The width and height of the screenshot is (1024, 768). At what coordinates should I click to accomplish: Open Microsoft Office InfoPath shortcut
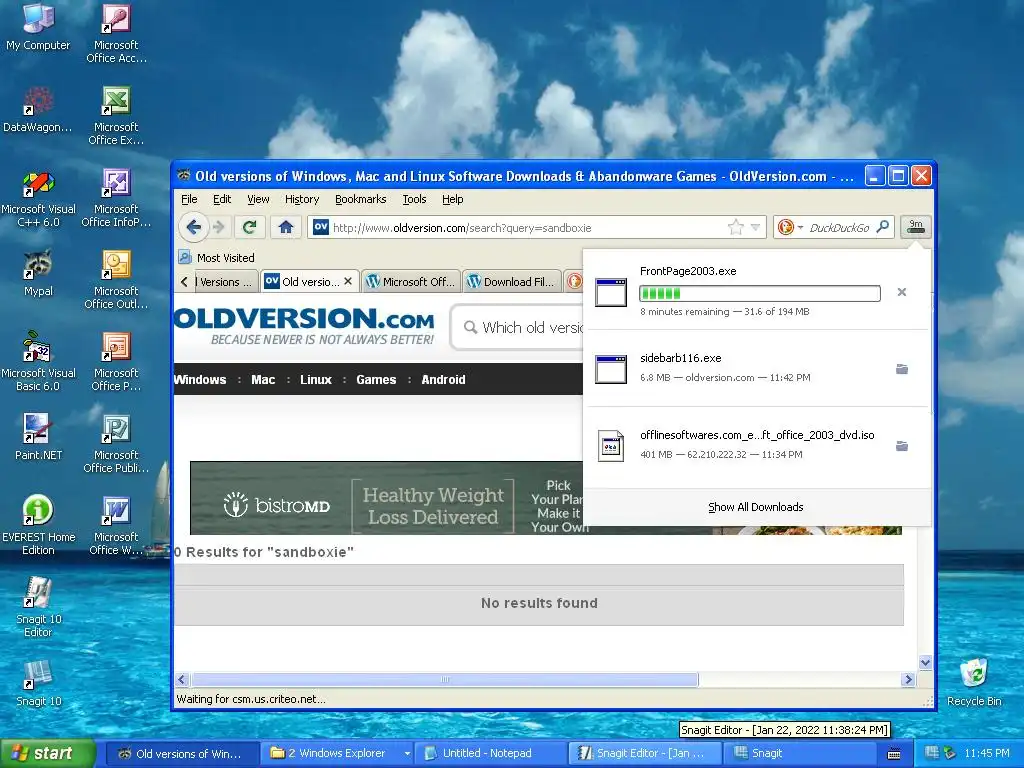click(116, 198)
